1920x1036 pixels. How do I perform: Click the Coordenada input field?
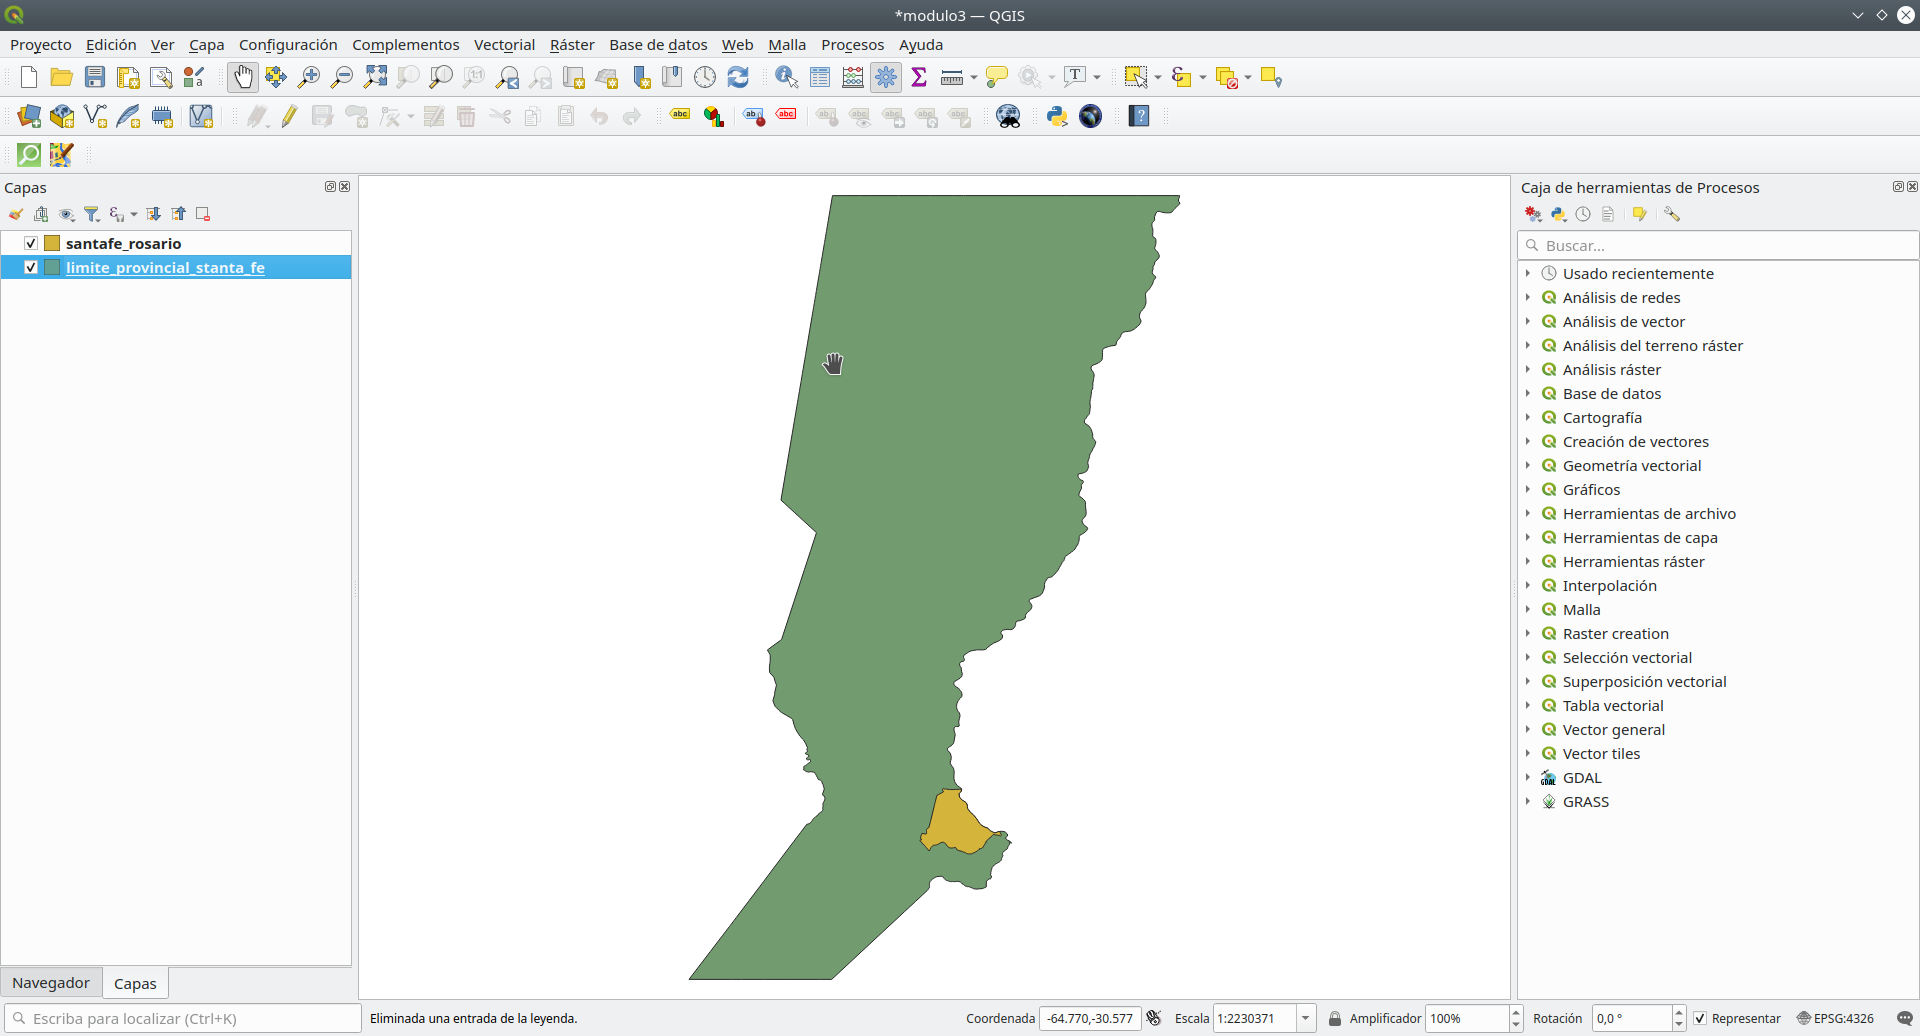[1090, 1018]
